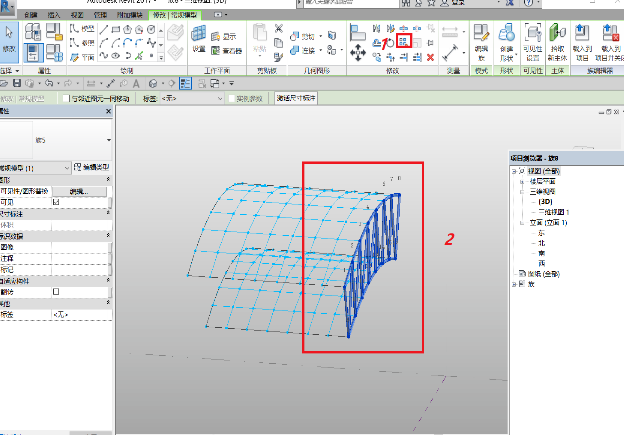
Task: Click the Rotate tool icon
Action: tap(390, 43)
